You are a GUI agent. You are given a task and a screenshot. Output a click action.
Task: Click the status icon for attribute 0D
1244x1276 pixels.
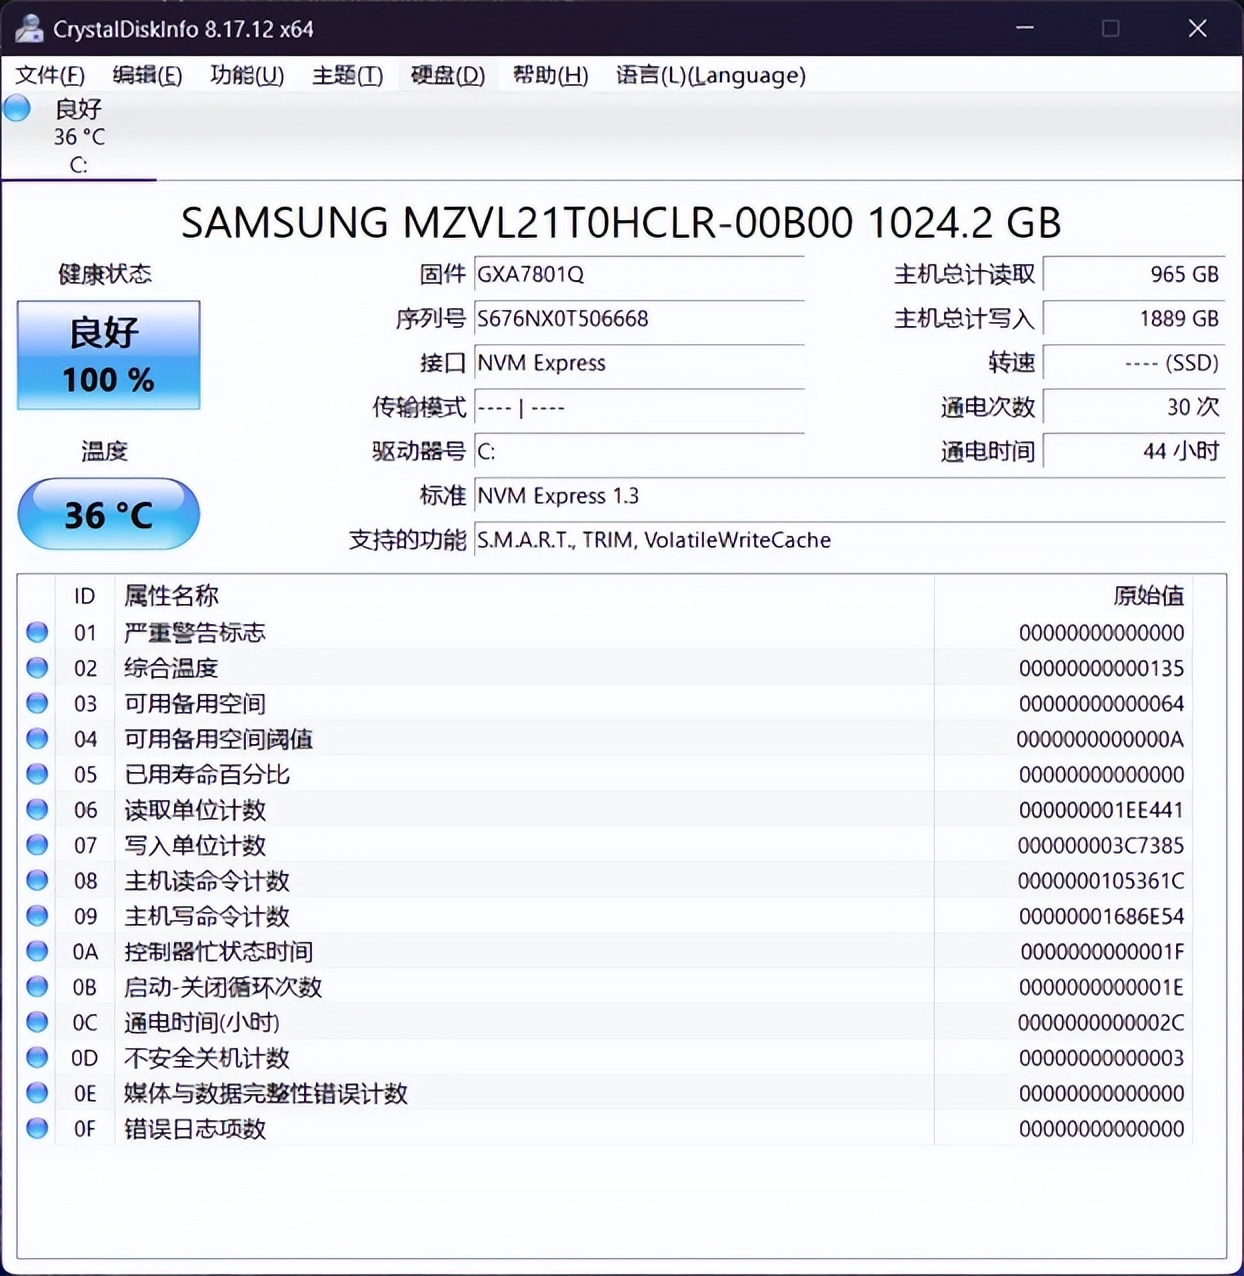click(37, 1057)
